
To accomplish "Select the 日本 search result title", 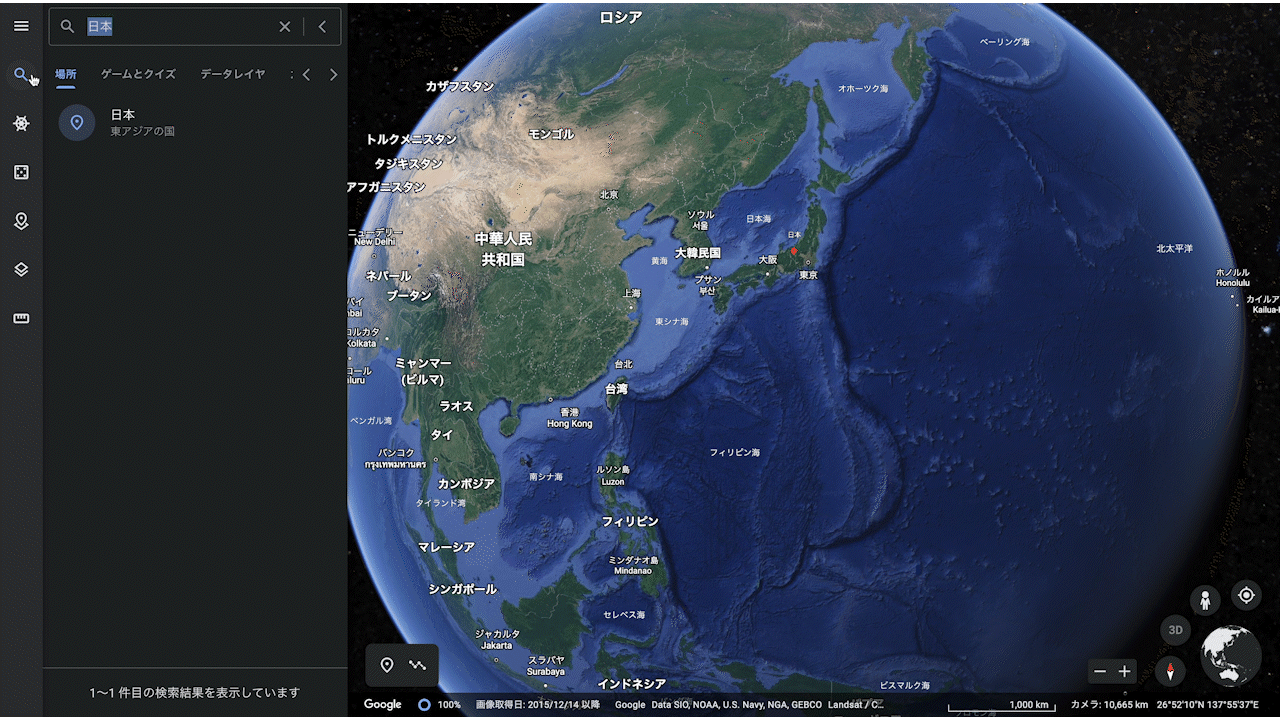I will coord(123,115).
